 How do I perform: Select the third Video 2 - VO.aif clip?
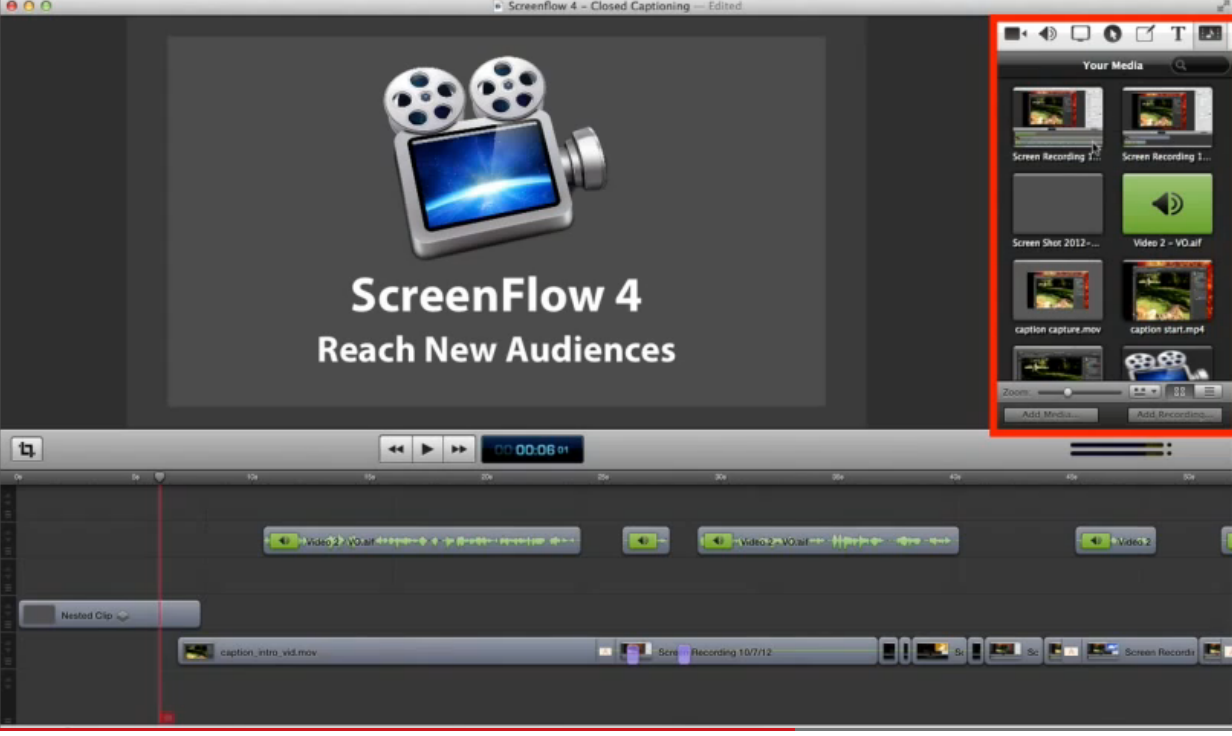click(x=828, y=541)
